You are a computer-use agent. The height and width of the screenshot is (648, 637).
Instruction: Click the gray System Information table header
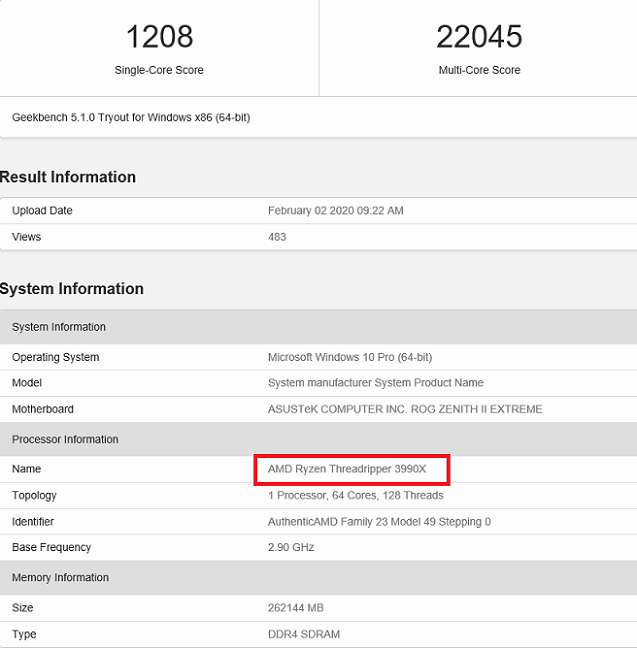(x=318, y=327)
